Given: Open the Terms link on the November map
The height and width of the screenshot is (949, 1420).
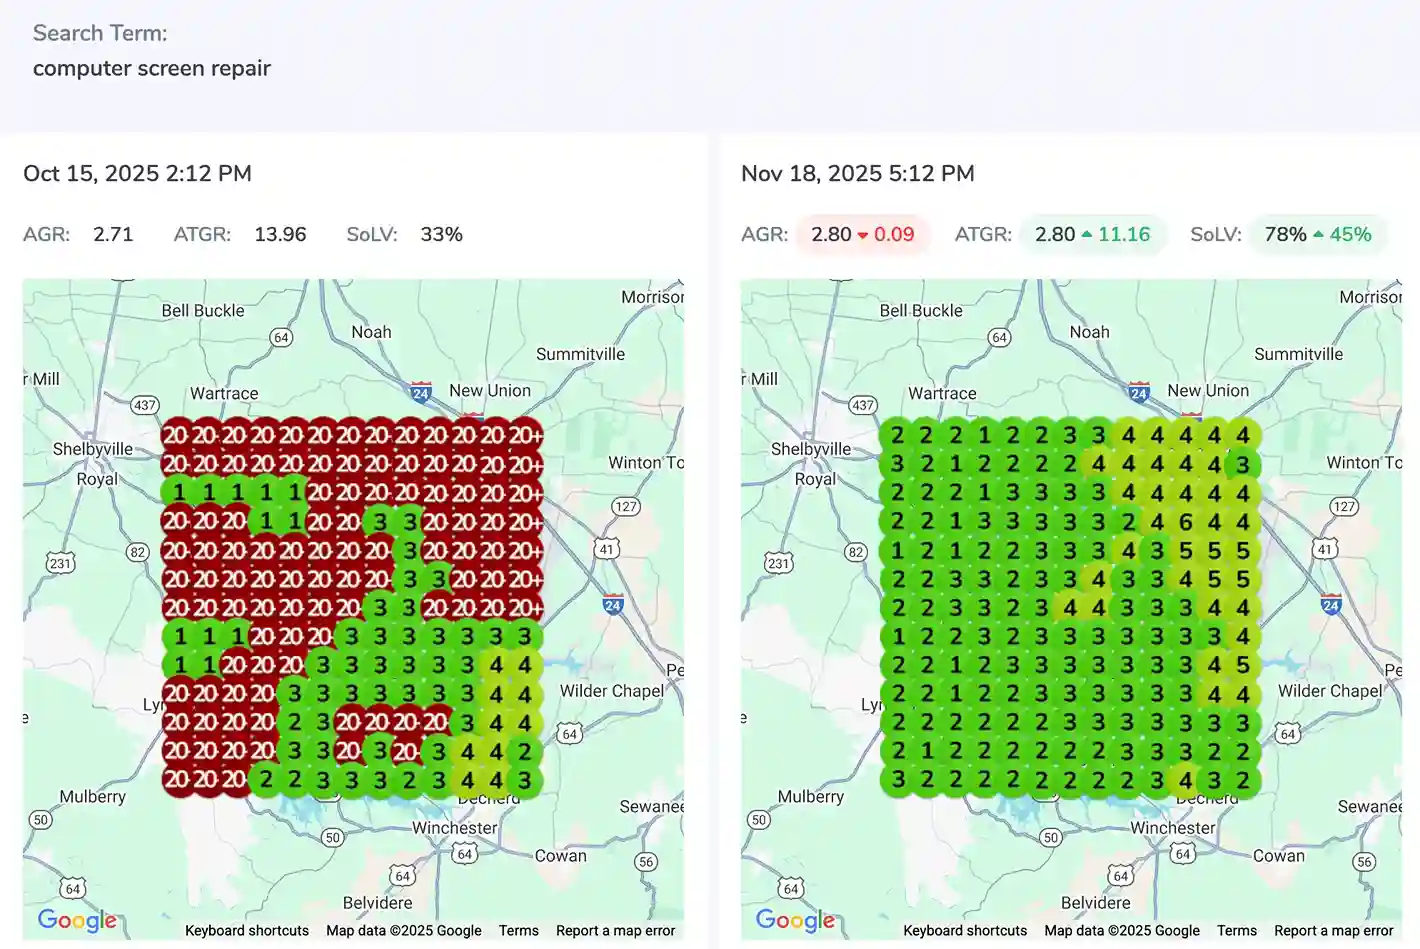Looking at the screenshot, I should coord(1237,930).
